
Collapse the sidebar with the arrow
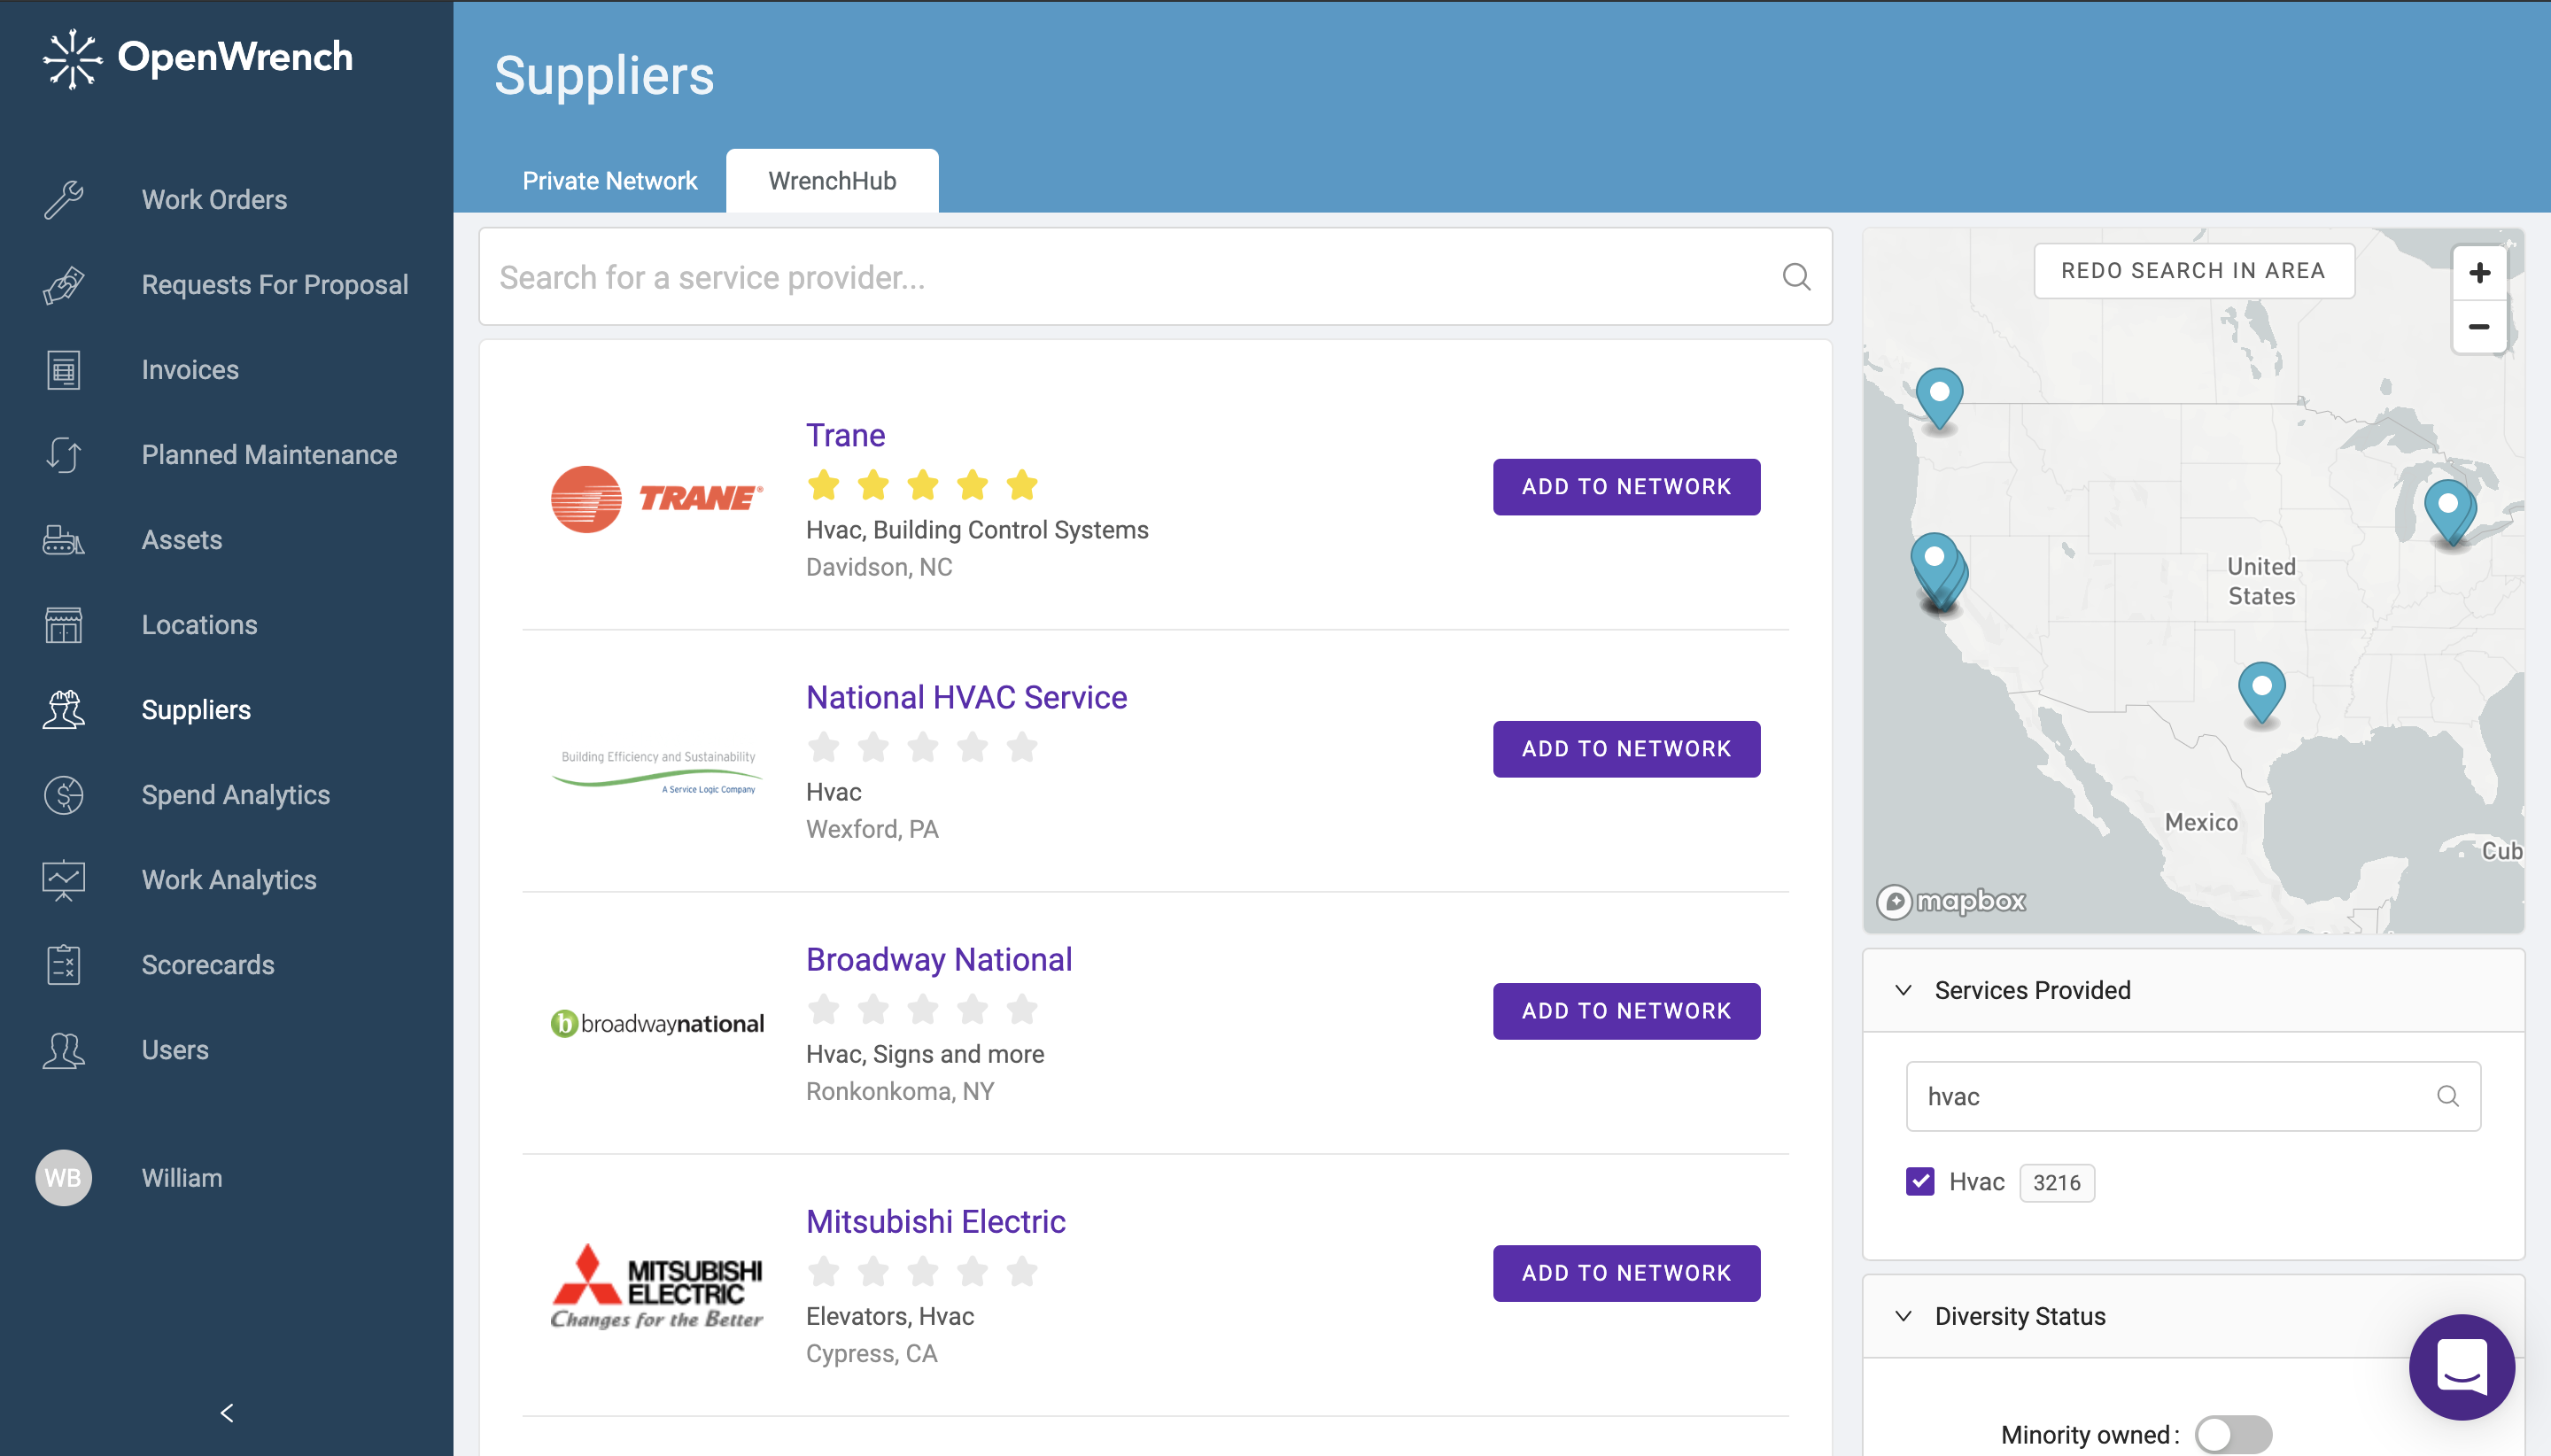[x=227, y=1412]
